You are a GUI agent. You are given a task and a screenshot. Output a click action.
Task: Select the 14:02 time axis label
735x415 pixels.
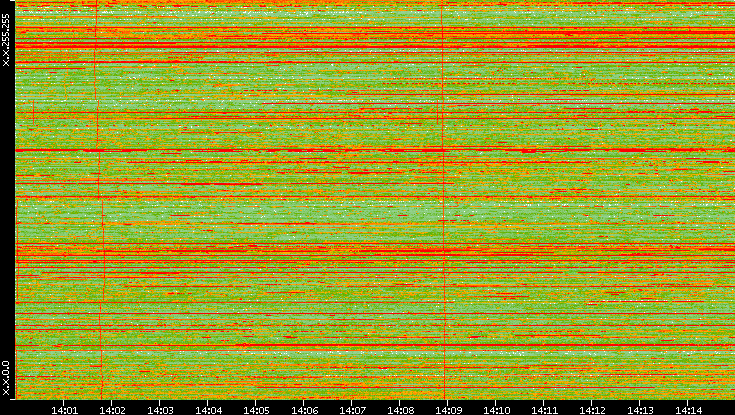112,410
